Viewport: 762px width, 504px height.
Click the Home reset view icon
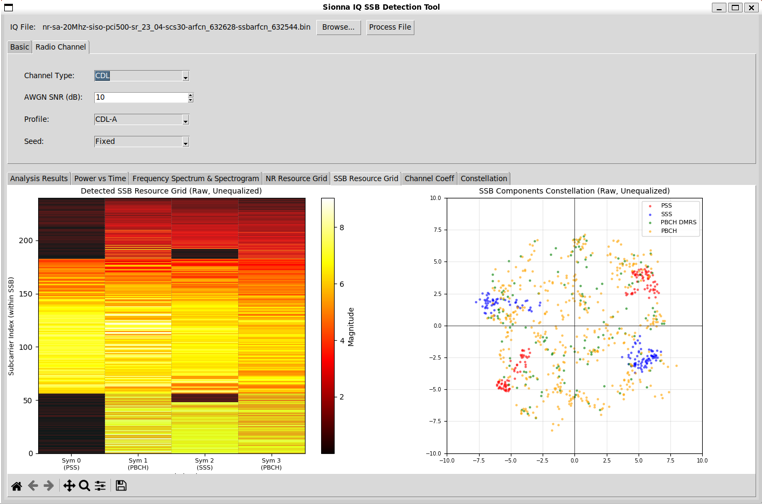[16, 486]
